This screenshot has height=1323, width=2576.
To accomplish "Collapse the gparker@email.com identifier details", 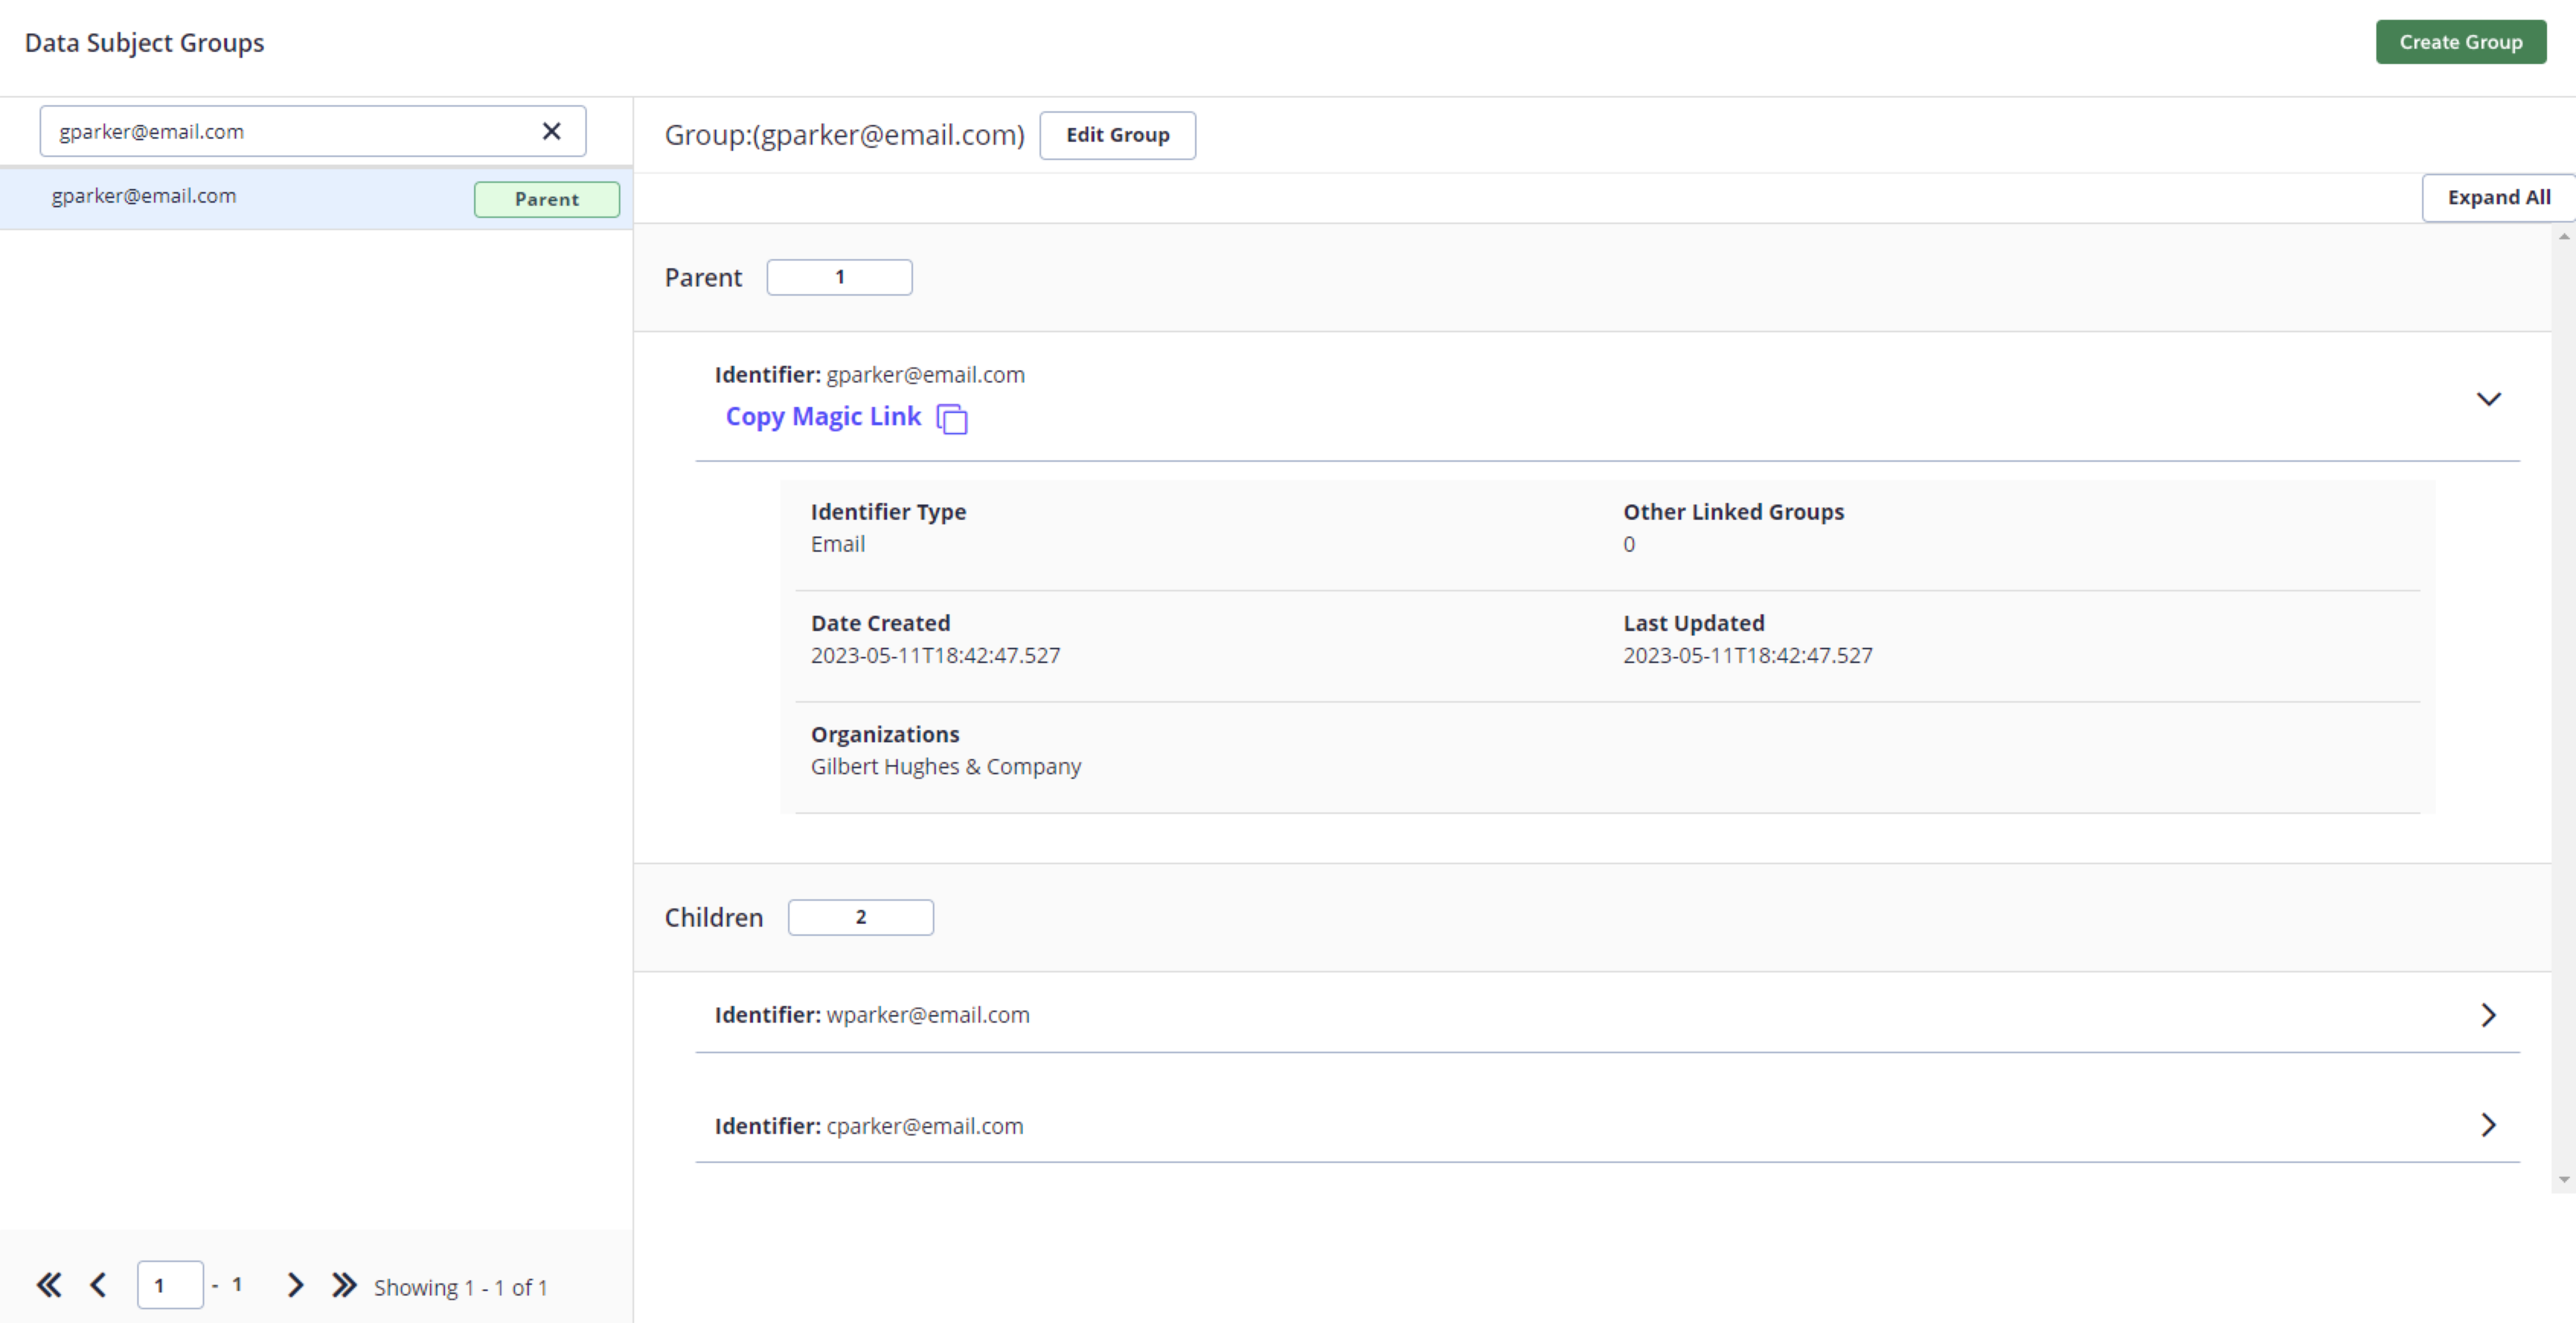I will coord(2489,399).
